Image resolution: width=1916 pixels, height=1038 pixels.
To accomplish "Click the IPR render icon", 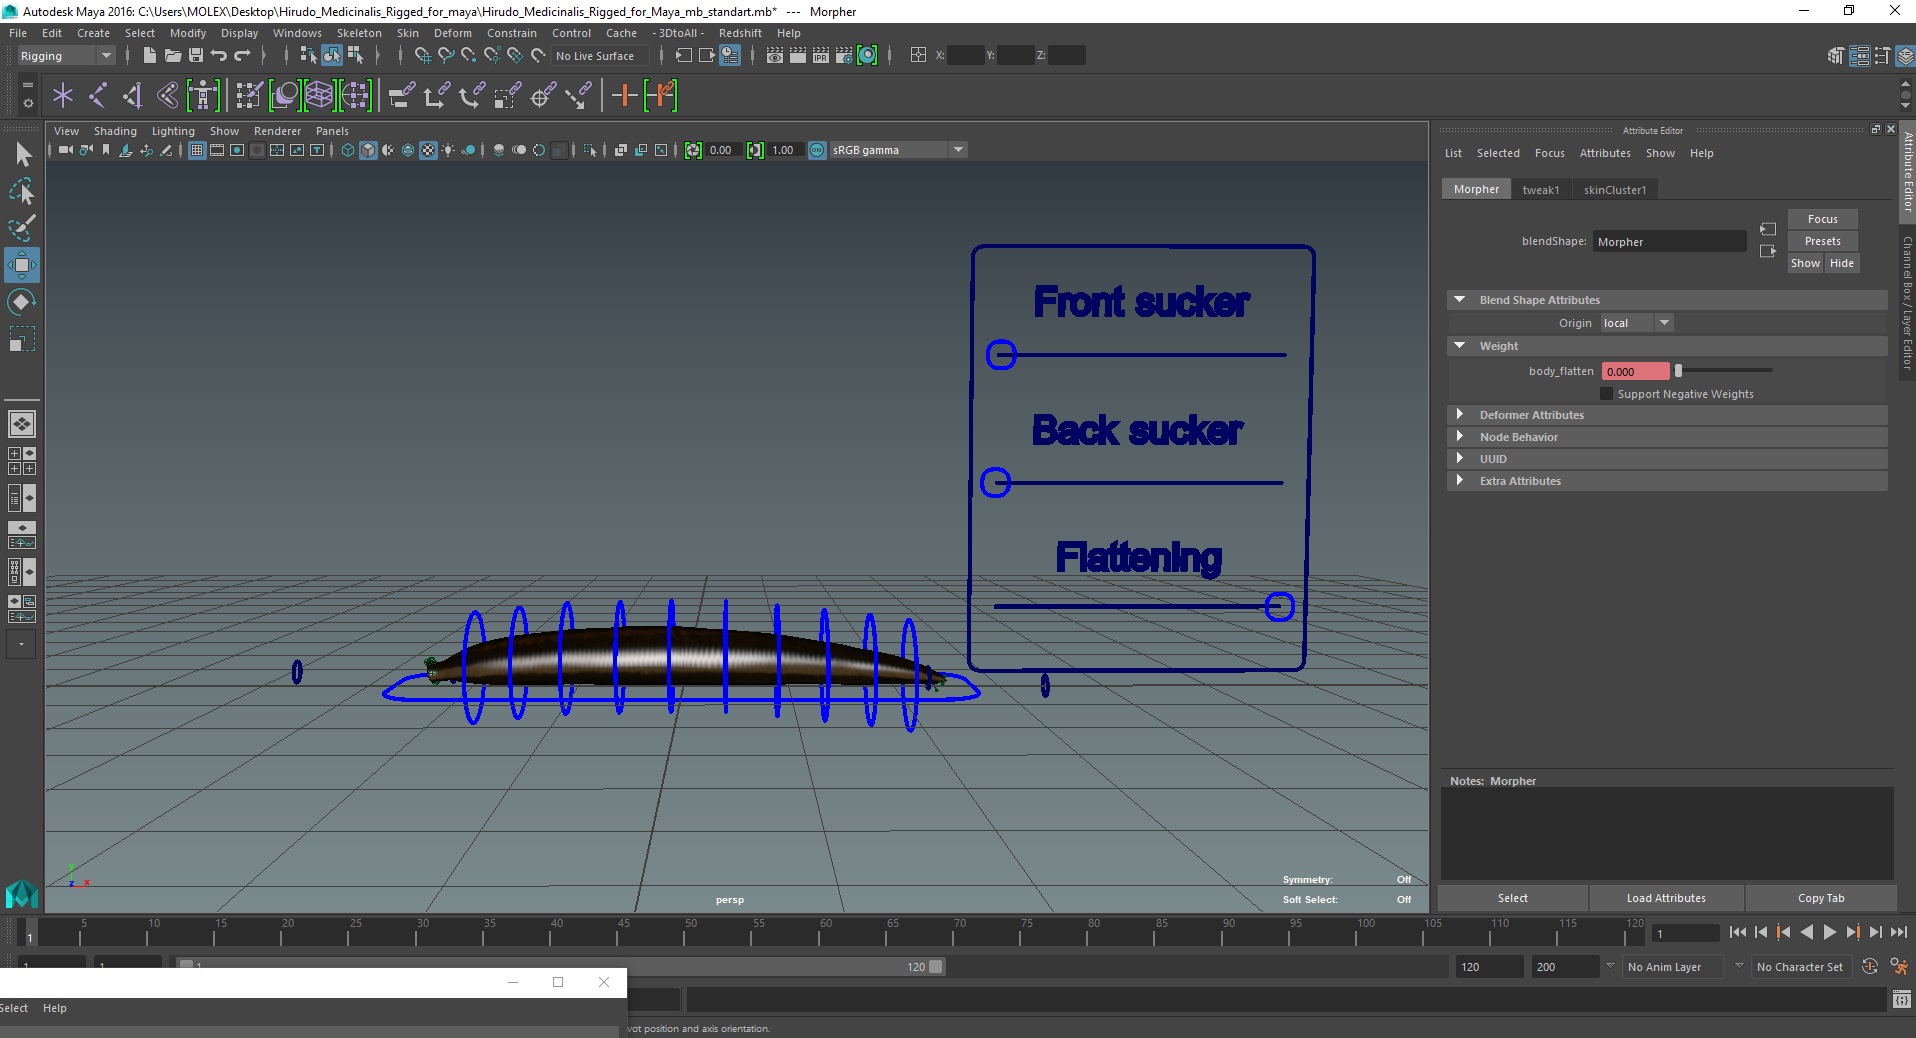I will pyautogui.click(x=821, y=56).
